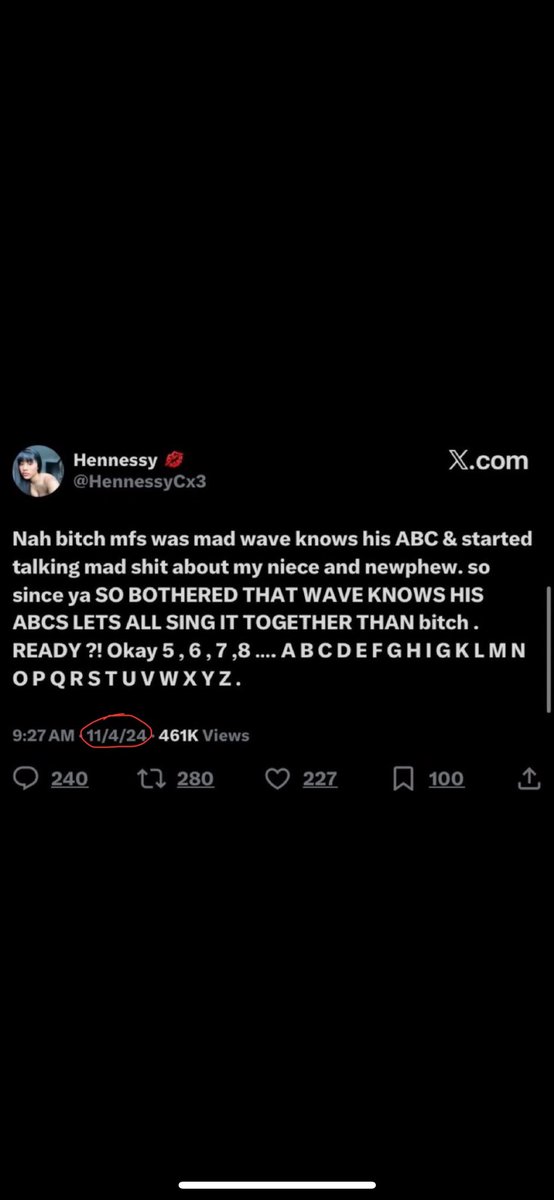Click the tweet text body
The height and width of the screenshot is (1200, 554).
pyautogui.click(x=270, y=609)
